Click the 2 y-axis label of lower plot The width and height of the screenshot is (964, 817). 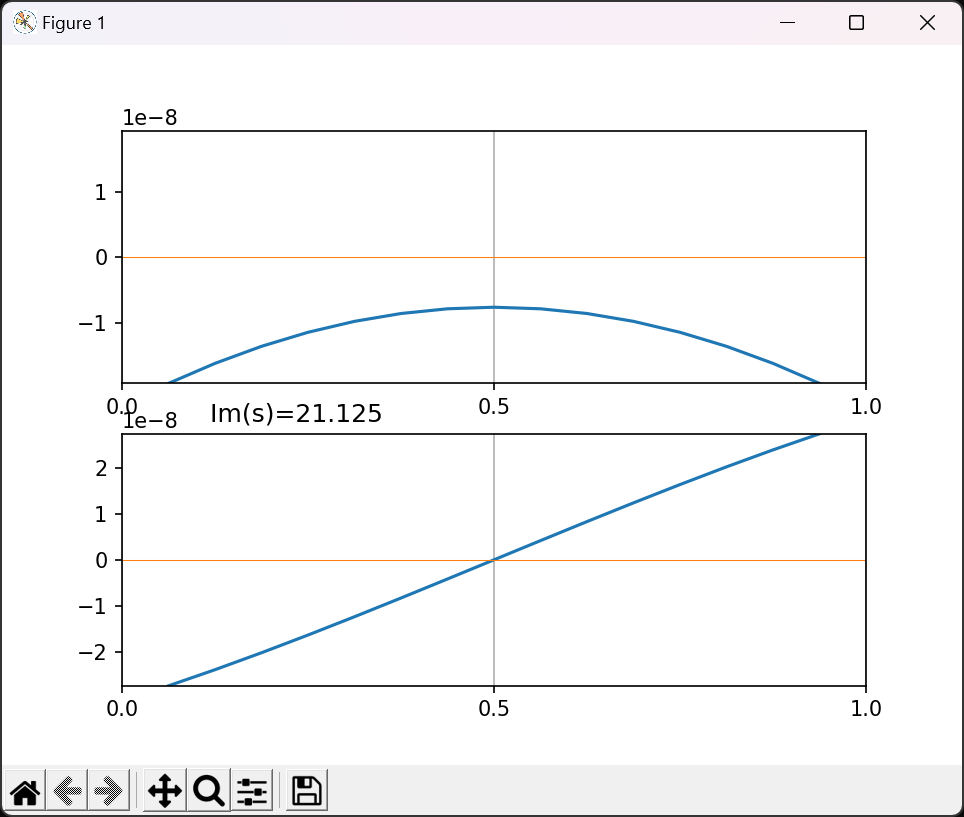coord(101,468)
